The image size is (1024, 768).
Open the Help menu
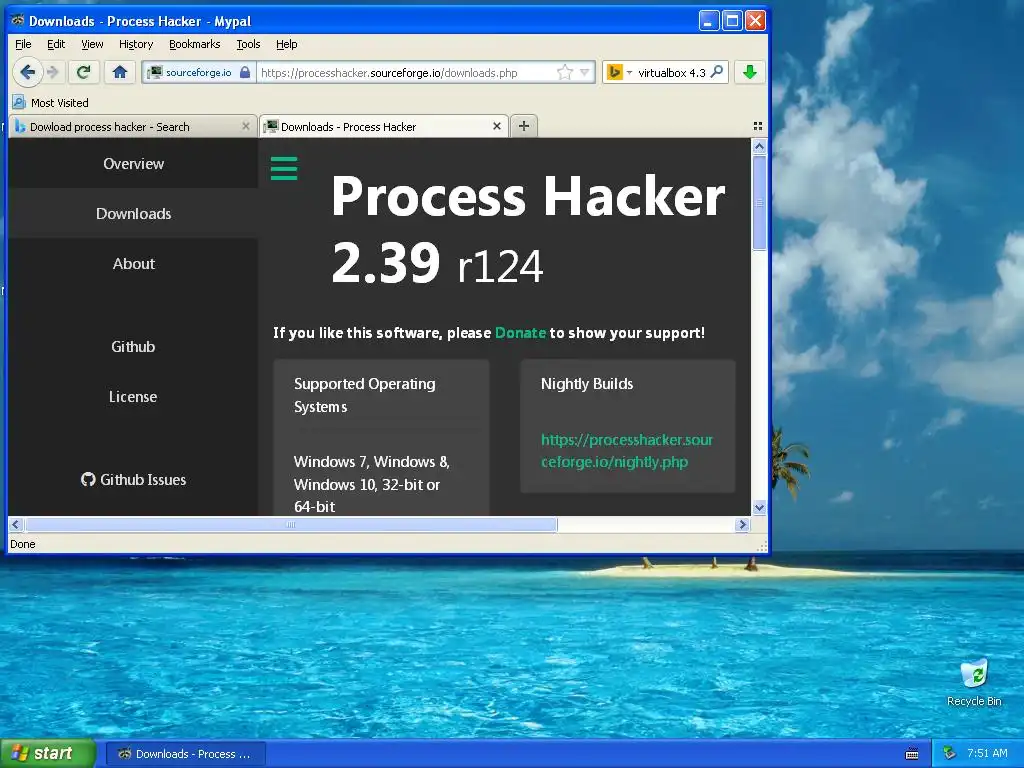(x=287, y=44)
